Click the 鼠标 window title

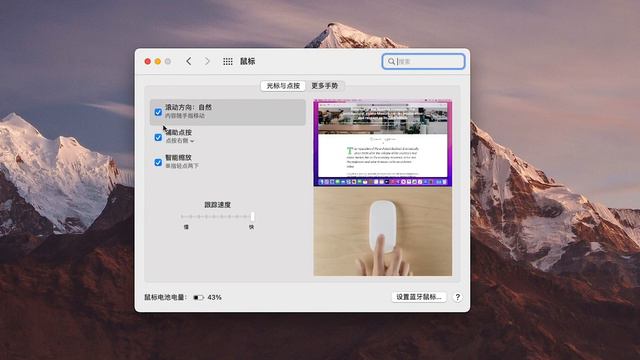pyautogui.click(x=247, y=61)
